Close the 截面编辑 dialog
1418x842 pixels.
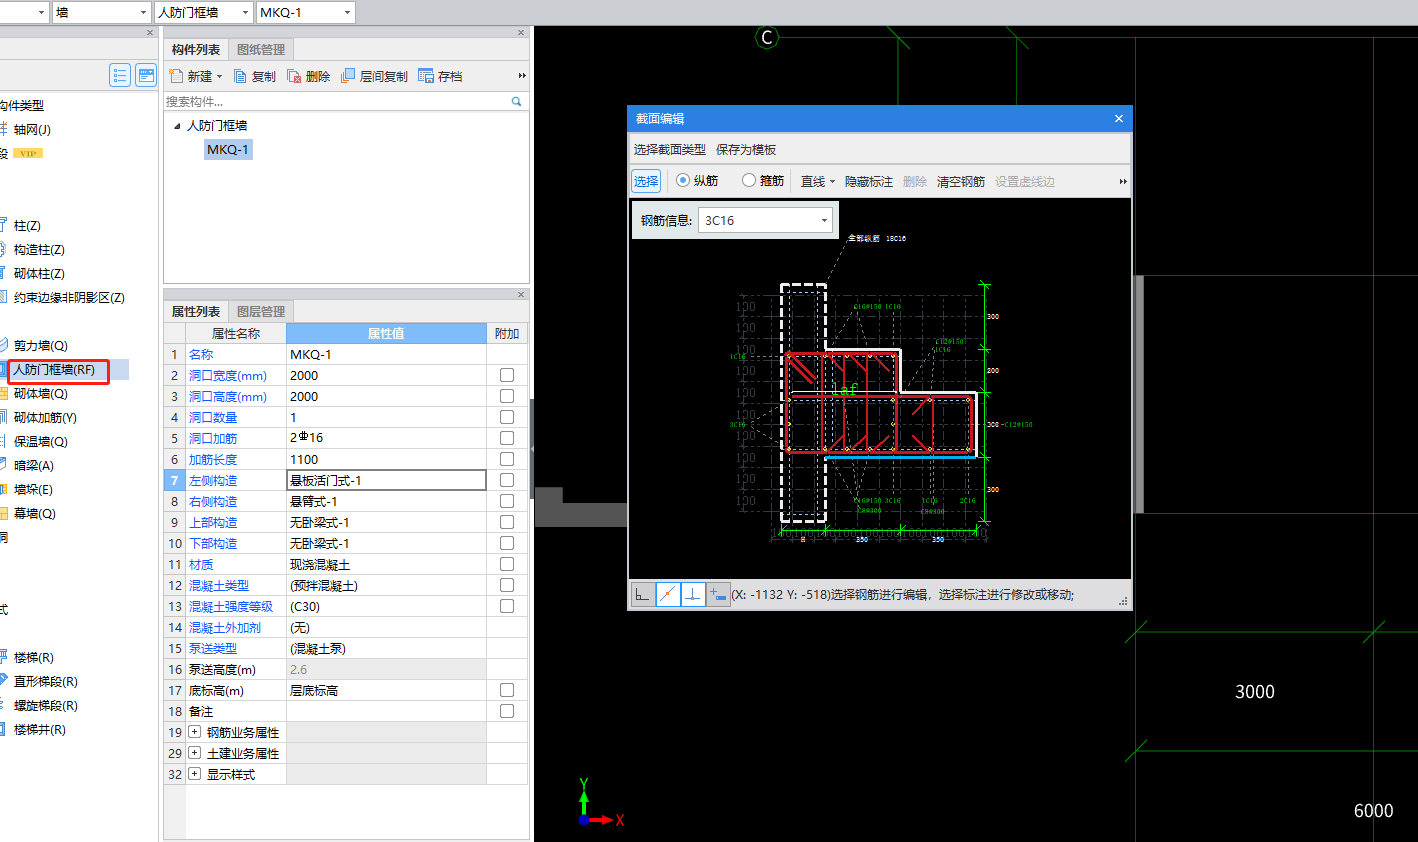coord(1119,118)
